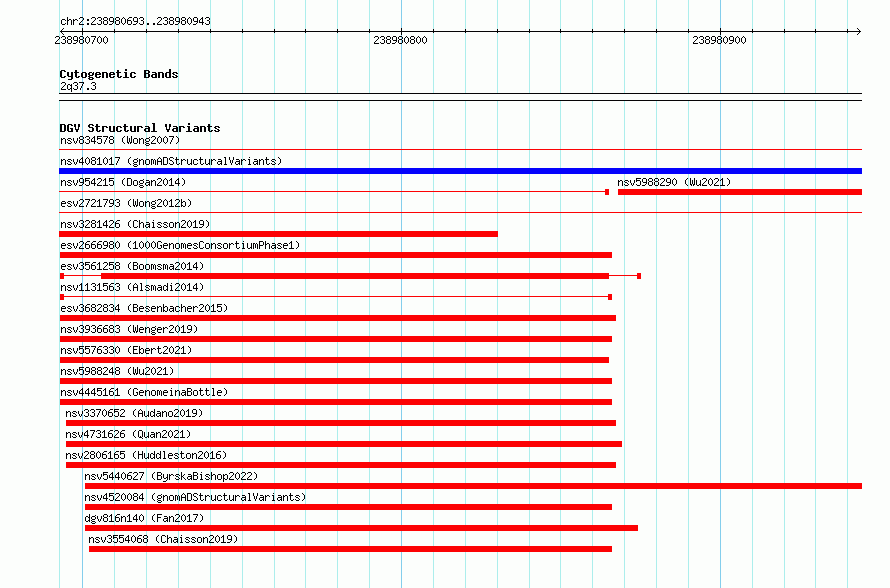890x588 pixels.
Task: Open dgv816n140 (Fan2017) label
Action: coord(144,518)
